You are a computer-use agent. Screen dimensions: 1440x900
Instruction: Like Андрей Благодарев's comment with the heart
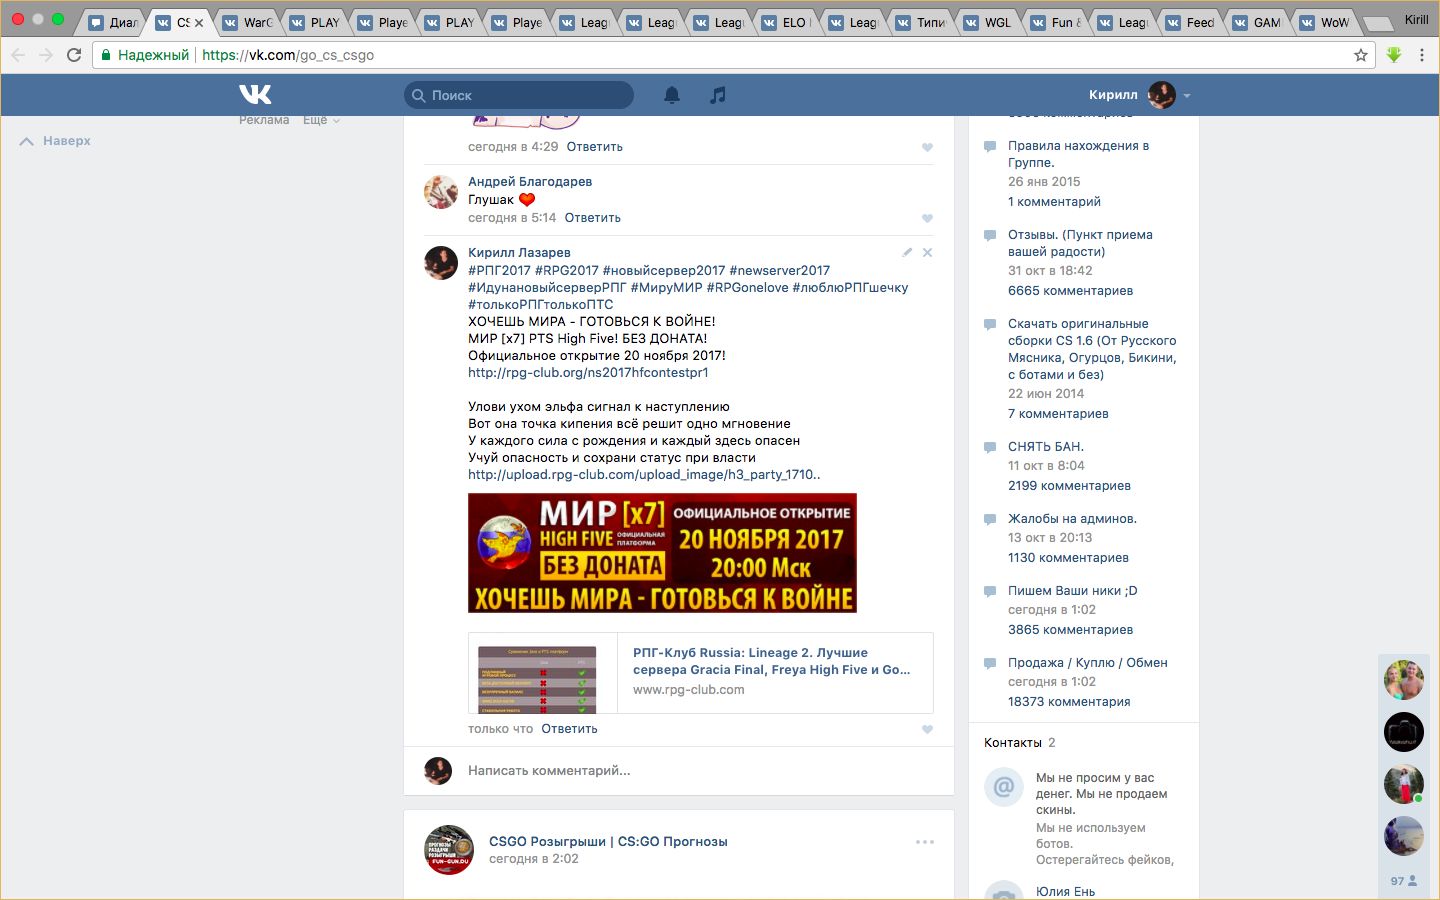click(927, 218)
